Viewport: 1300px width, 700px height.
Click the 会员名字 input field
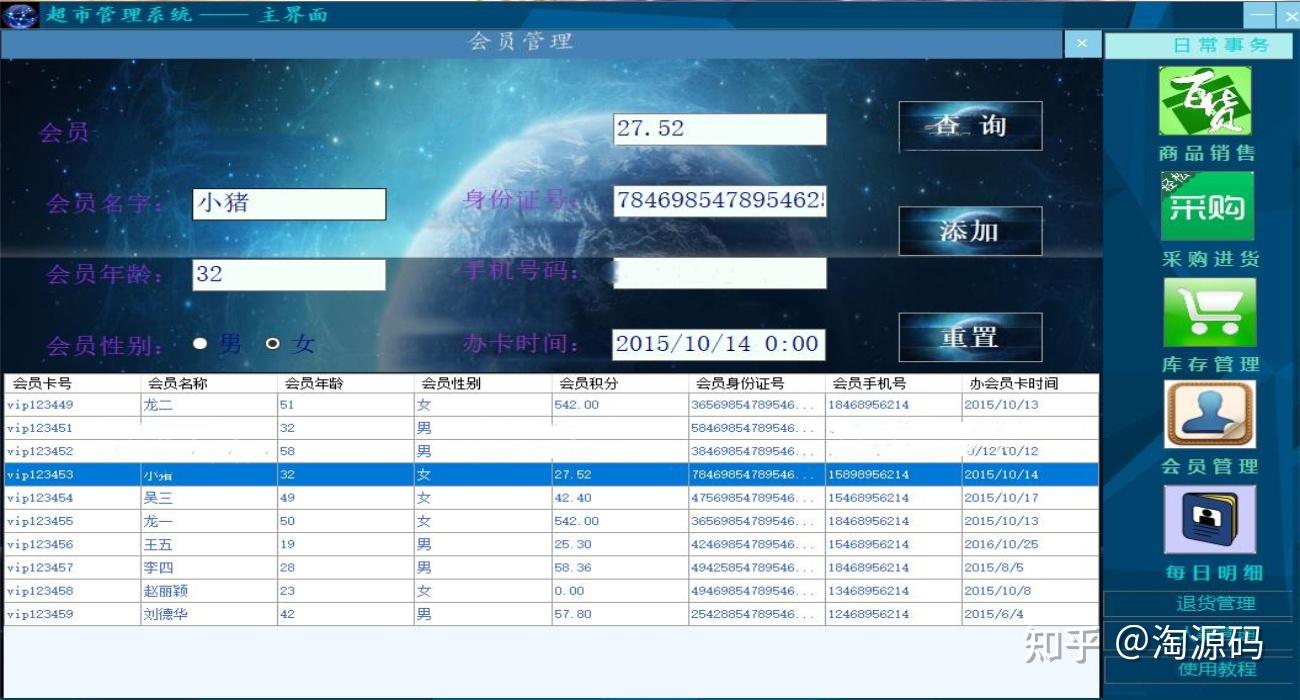(289, 204)
